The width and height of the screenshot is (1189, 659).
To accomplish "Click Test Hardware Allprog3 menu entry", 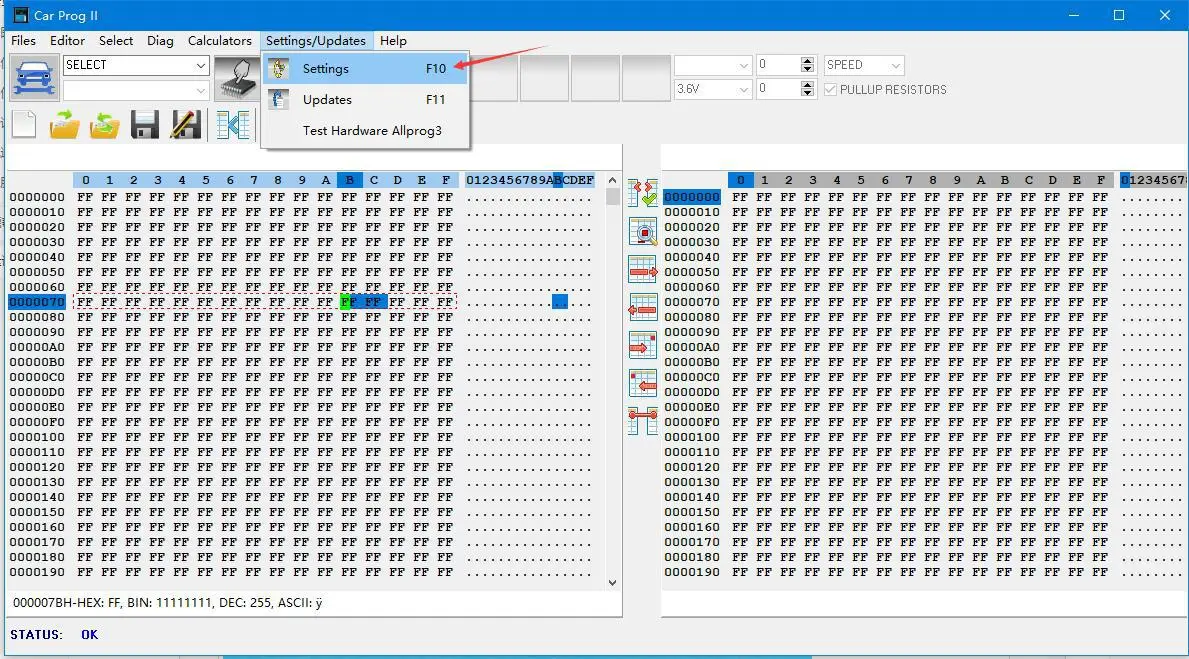I will pyautogui.click(x=372, y=130).
